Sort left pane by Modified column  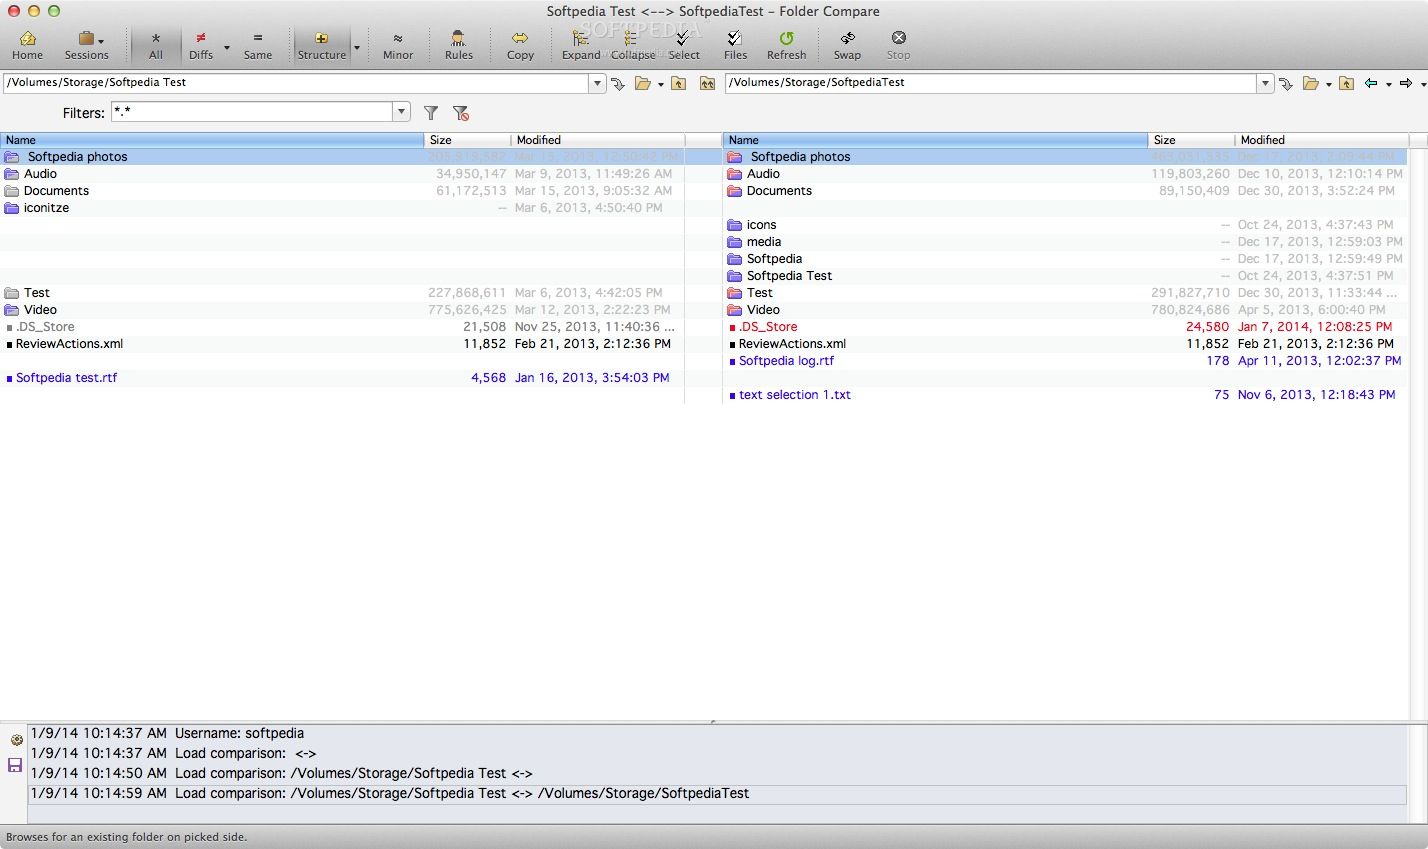pyautogui.click(x=598, y=140)
